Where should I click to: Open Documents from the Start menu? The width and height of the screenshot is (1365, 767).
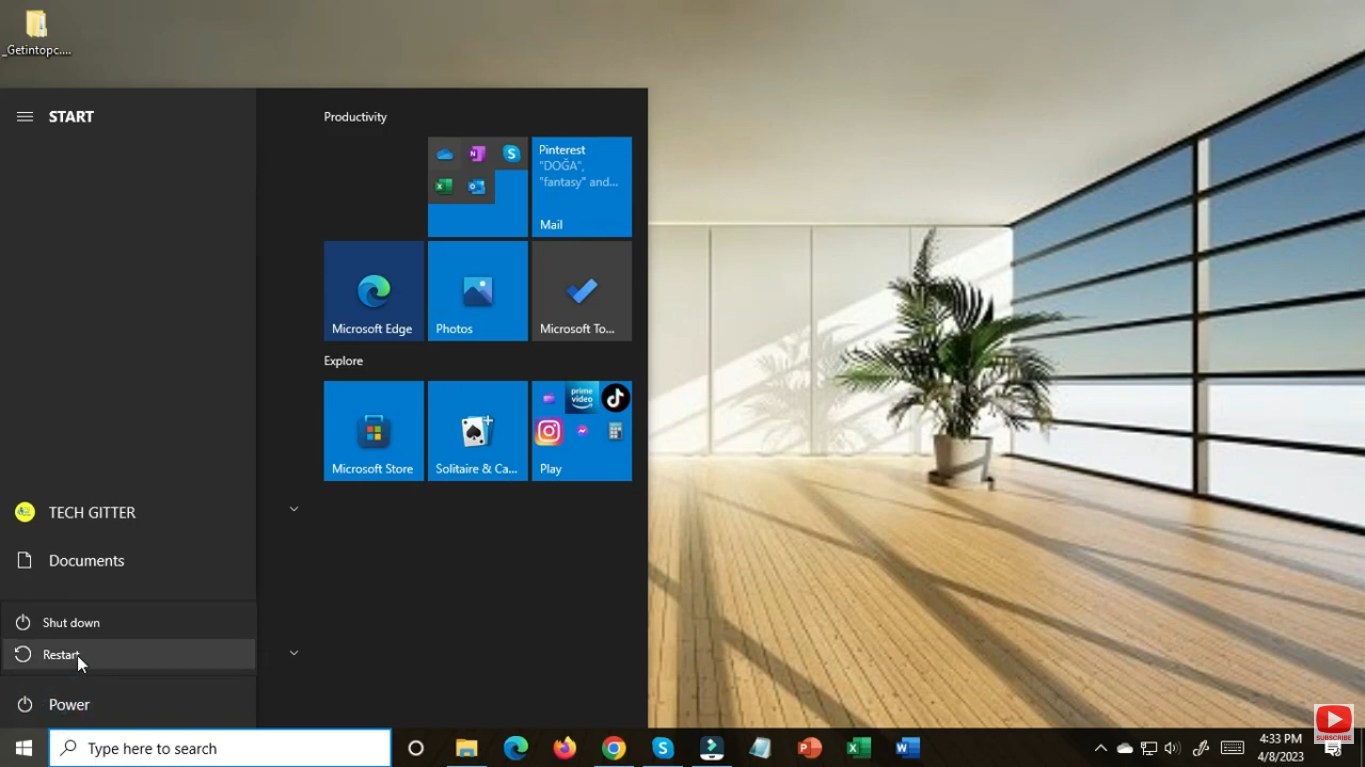(86, 560)
